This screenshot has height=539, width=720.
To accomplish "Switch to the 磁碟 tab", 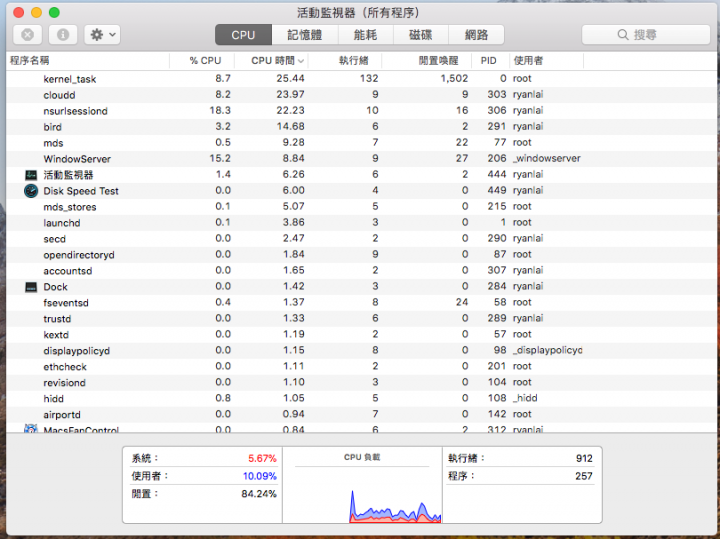I will click(x=421, y=34).
